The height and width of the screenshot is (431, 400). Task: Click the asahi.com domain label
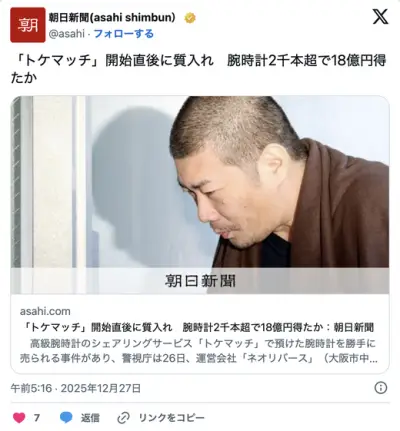45,311
